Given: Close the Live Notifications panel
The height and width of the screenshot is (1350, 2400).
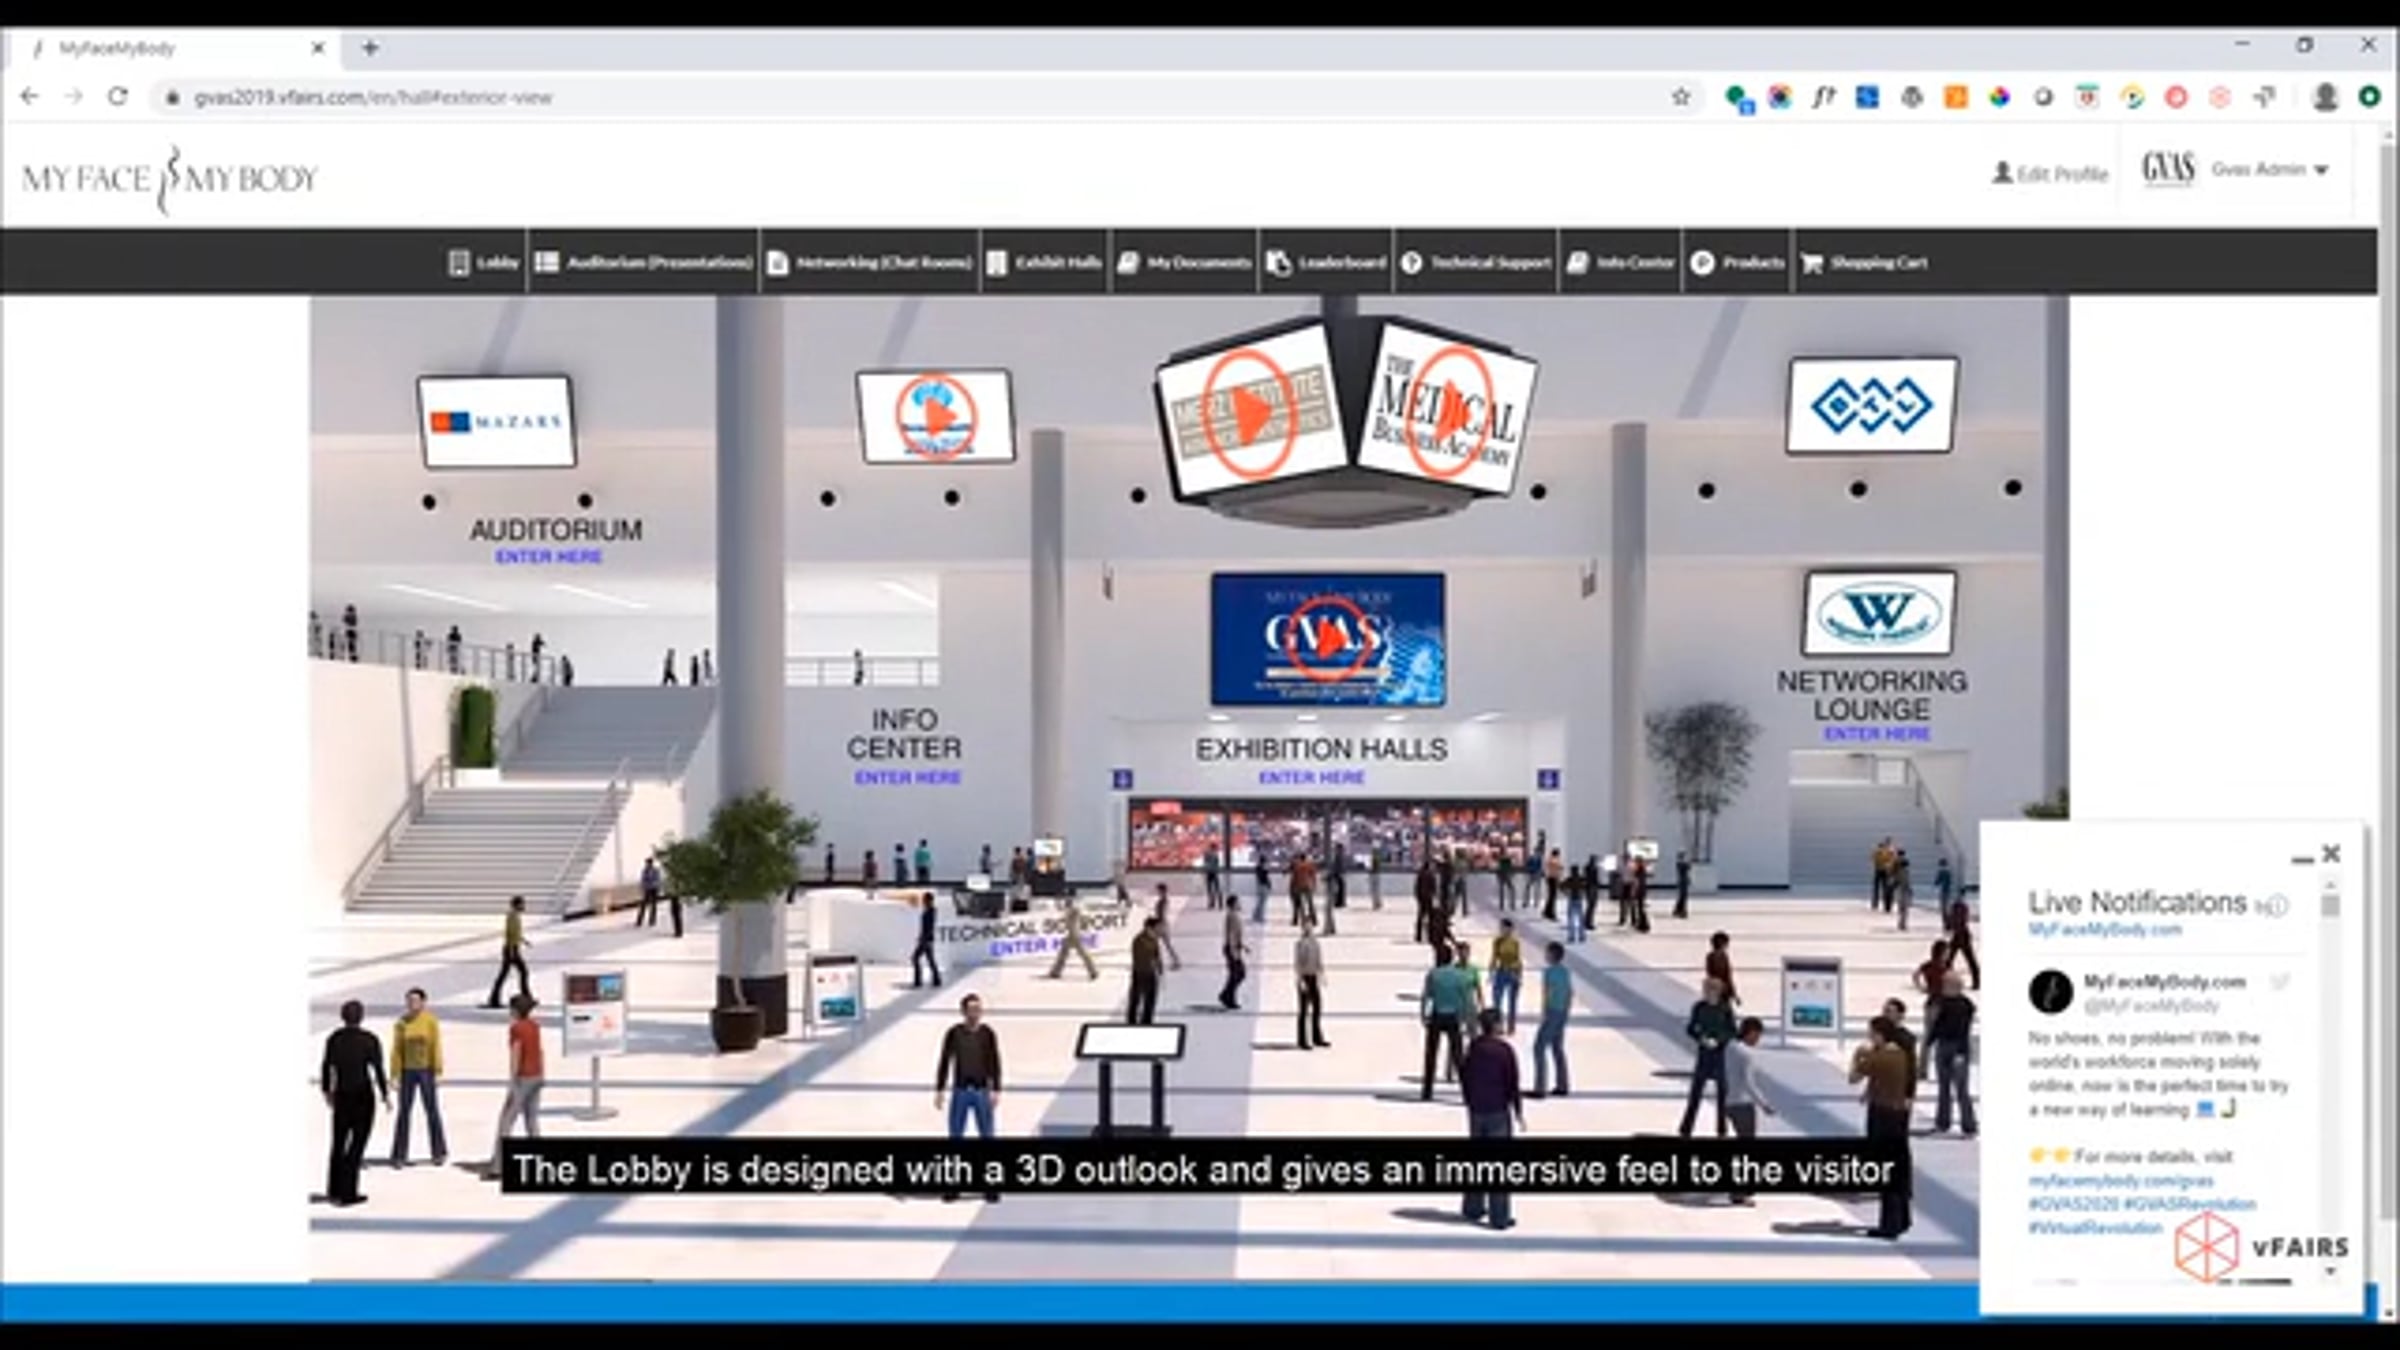Looking at the screenshot, I should pos(2332,854).
